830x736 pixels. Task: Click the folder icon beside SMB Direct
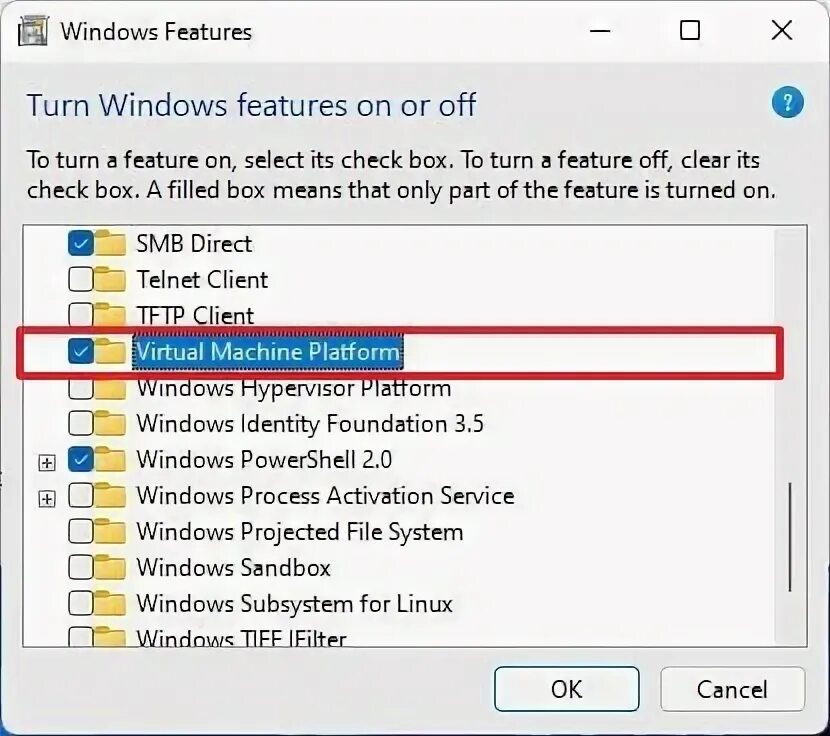pos(111,243)
